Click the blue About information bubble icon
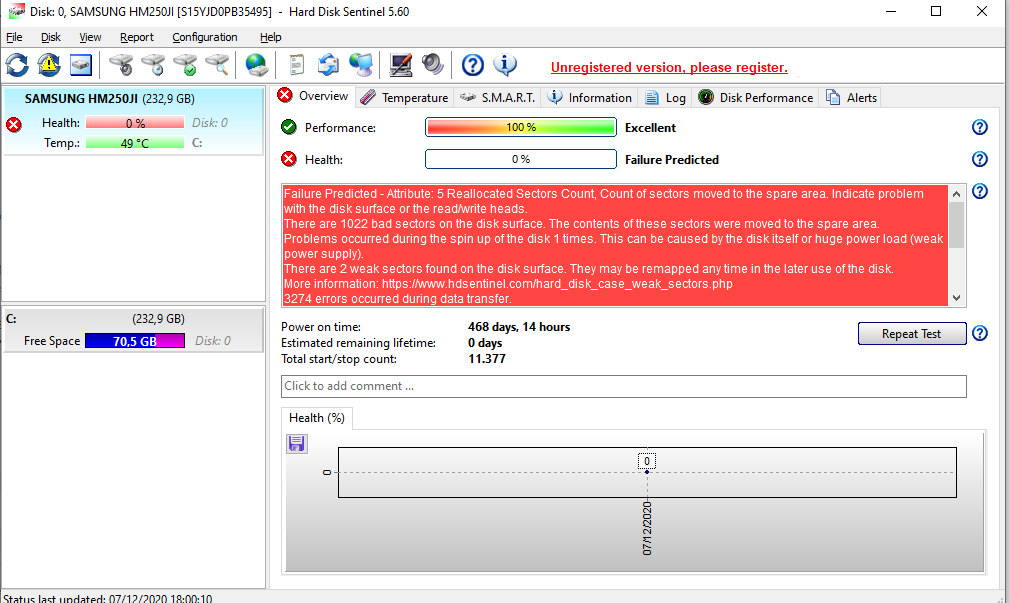Screen dimensions: 1009x603 click(x=505, y=65)
